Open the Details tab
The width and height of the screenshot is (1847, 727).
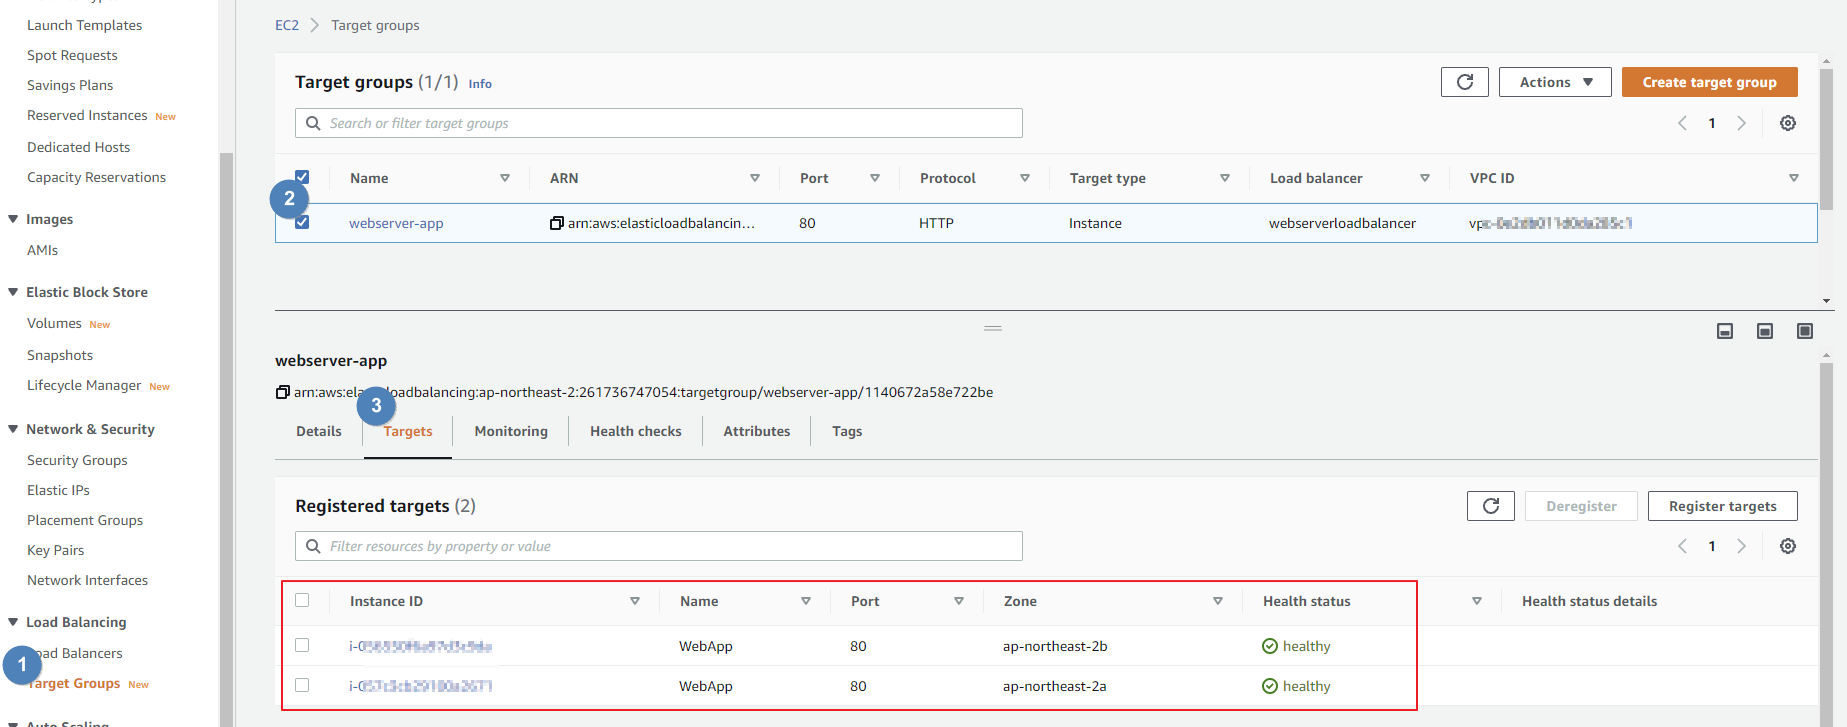point(319,431)
